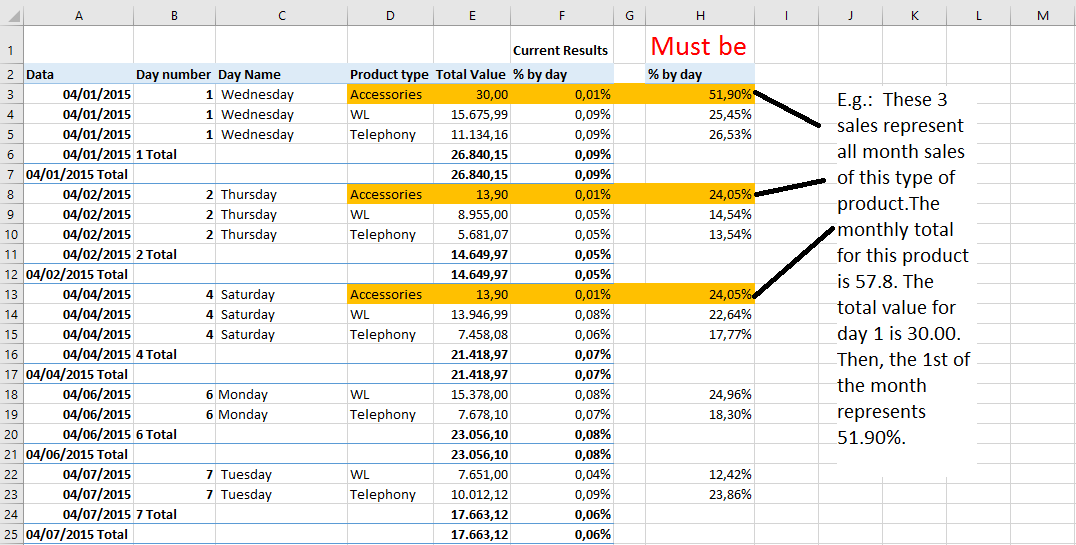Select row 13 header
Image resolution: width=1076 pixels, height=545 pixels.
pyautogui.click(x=12, y=294)
